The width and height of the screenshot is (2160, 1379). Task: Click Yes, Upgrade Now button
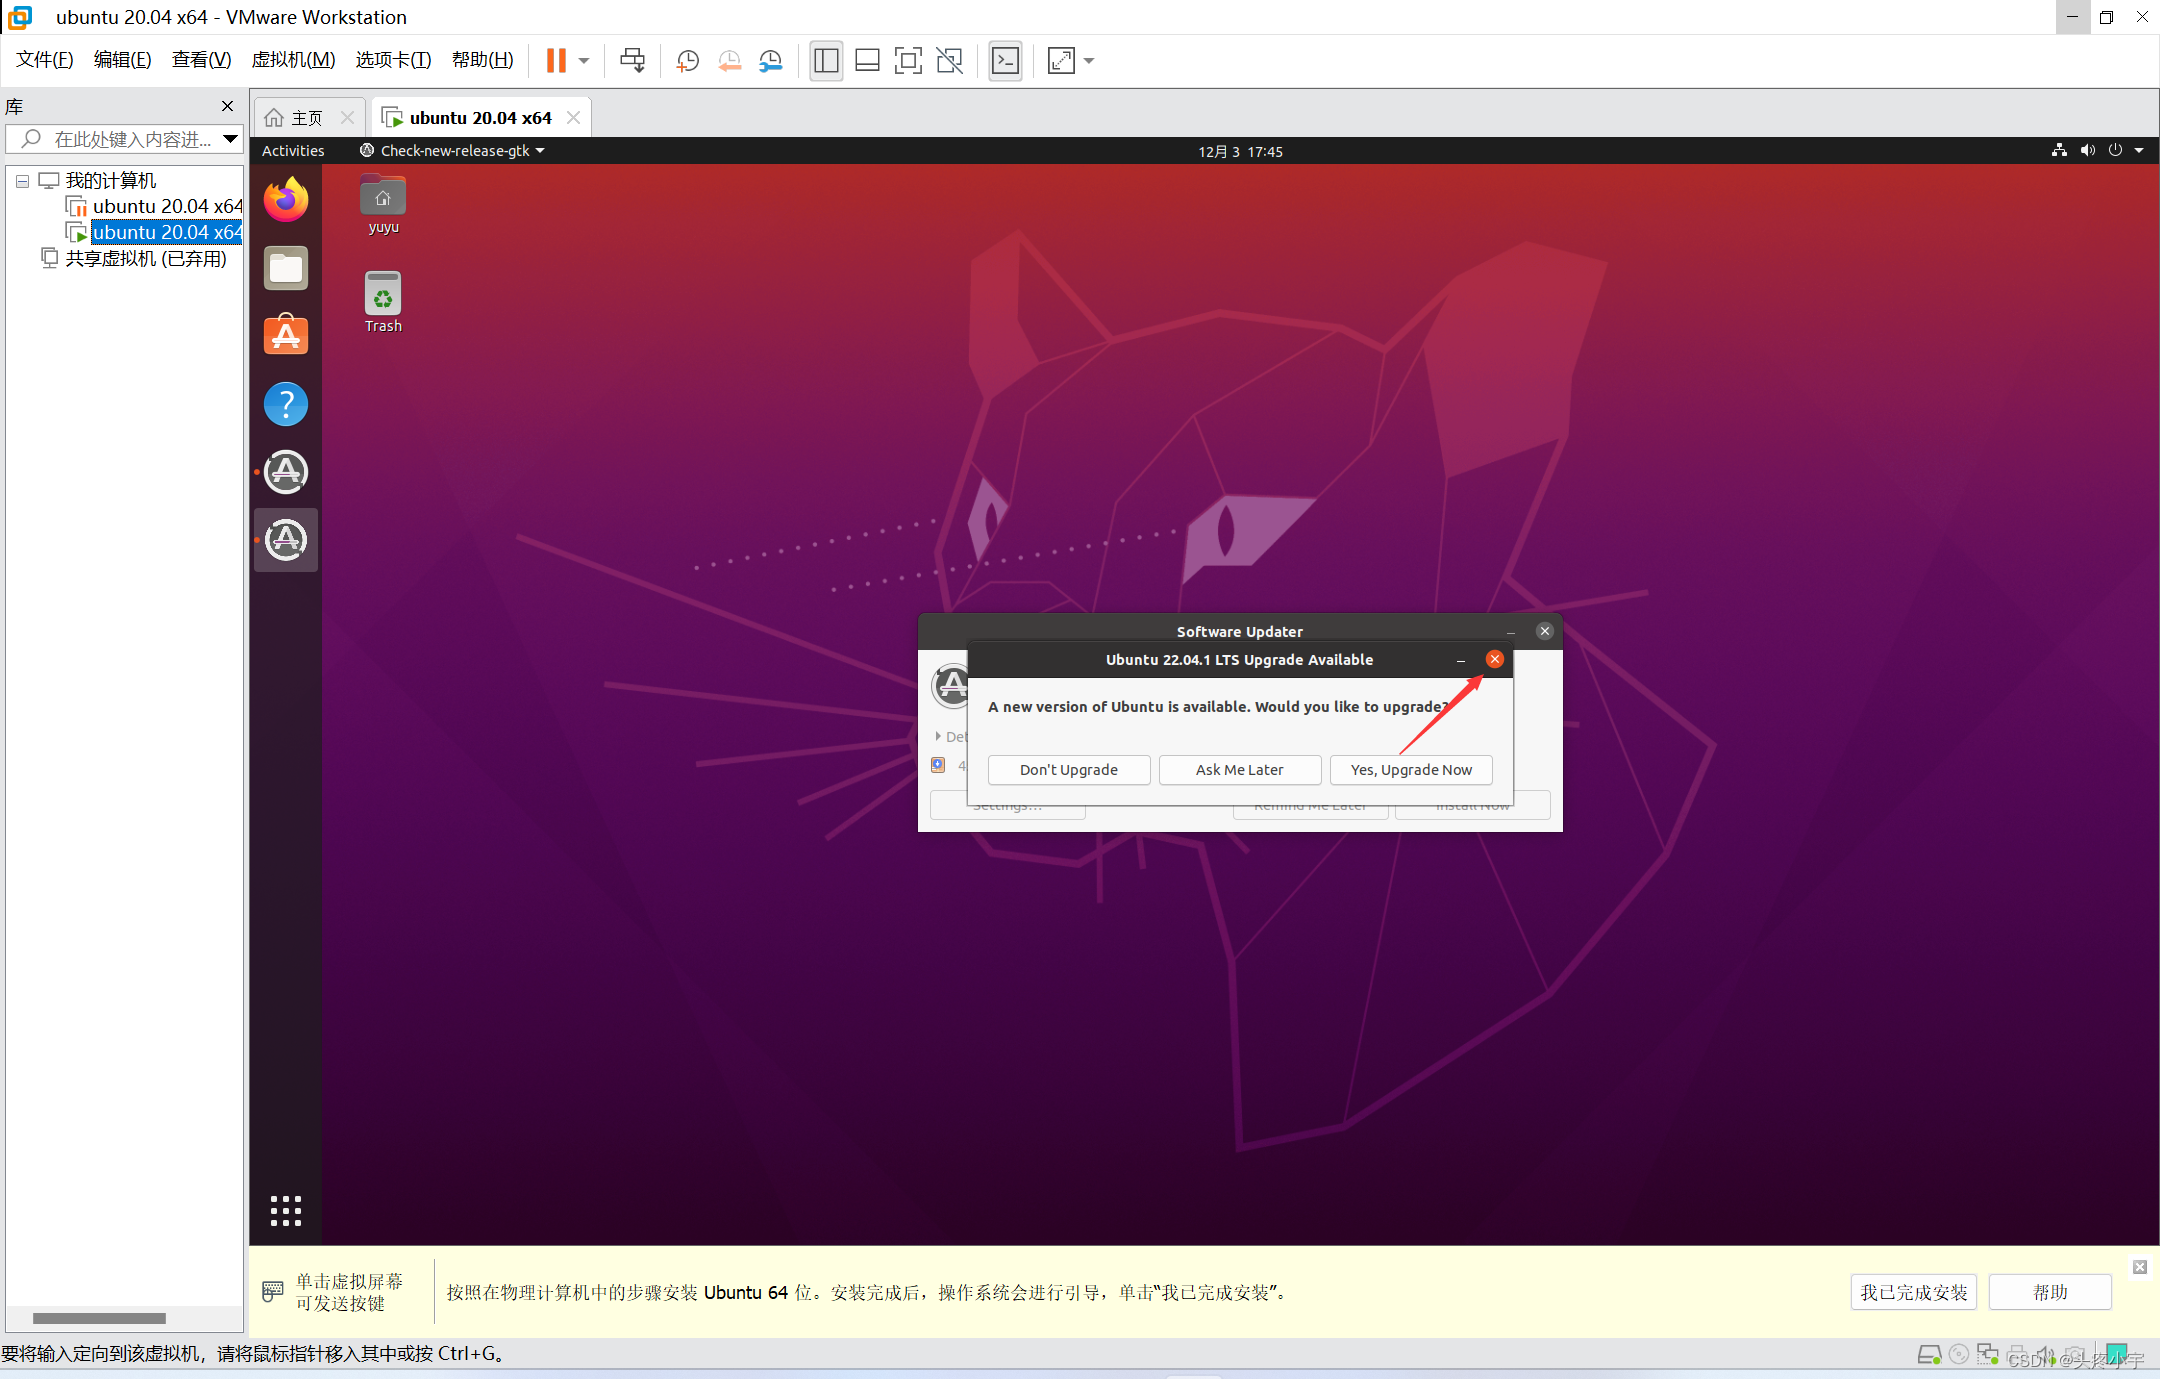coord(1411,770)
